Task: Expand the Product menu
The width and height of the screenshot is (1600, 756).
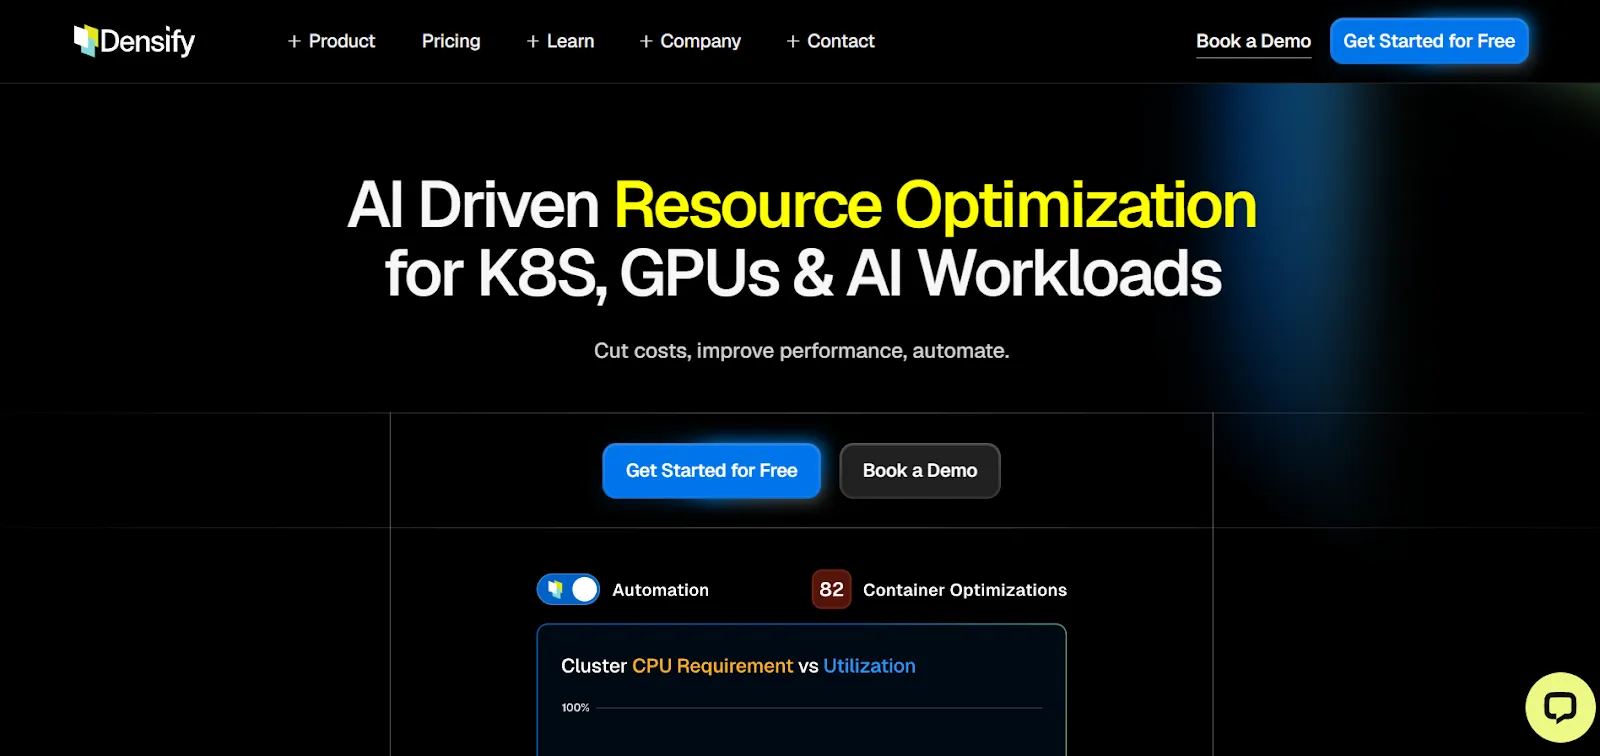Action: [x=331, y=41]
